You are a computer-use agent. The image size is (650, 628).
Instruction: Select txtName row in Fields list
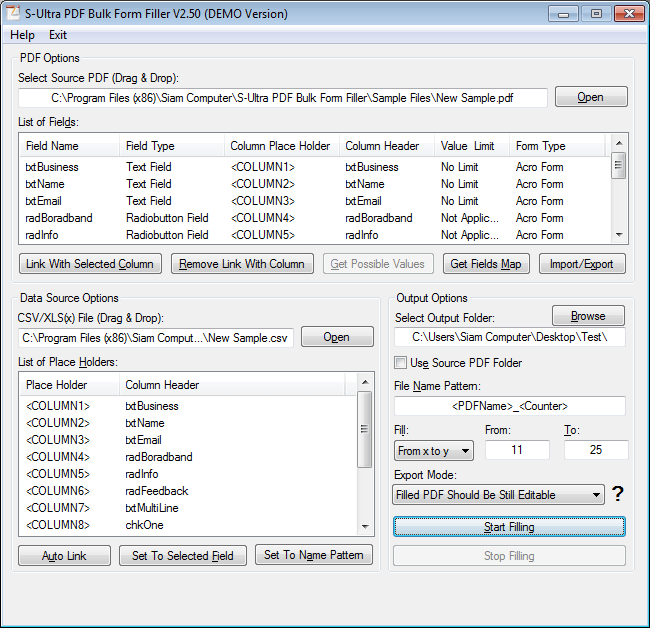(315, 184)
